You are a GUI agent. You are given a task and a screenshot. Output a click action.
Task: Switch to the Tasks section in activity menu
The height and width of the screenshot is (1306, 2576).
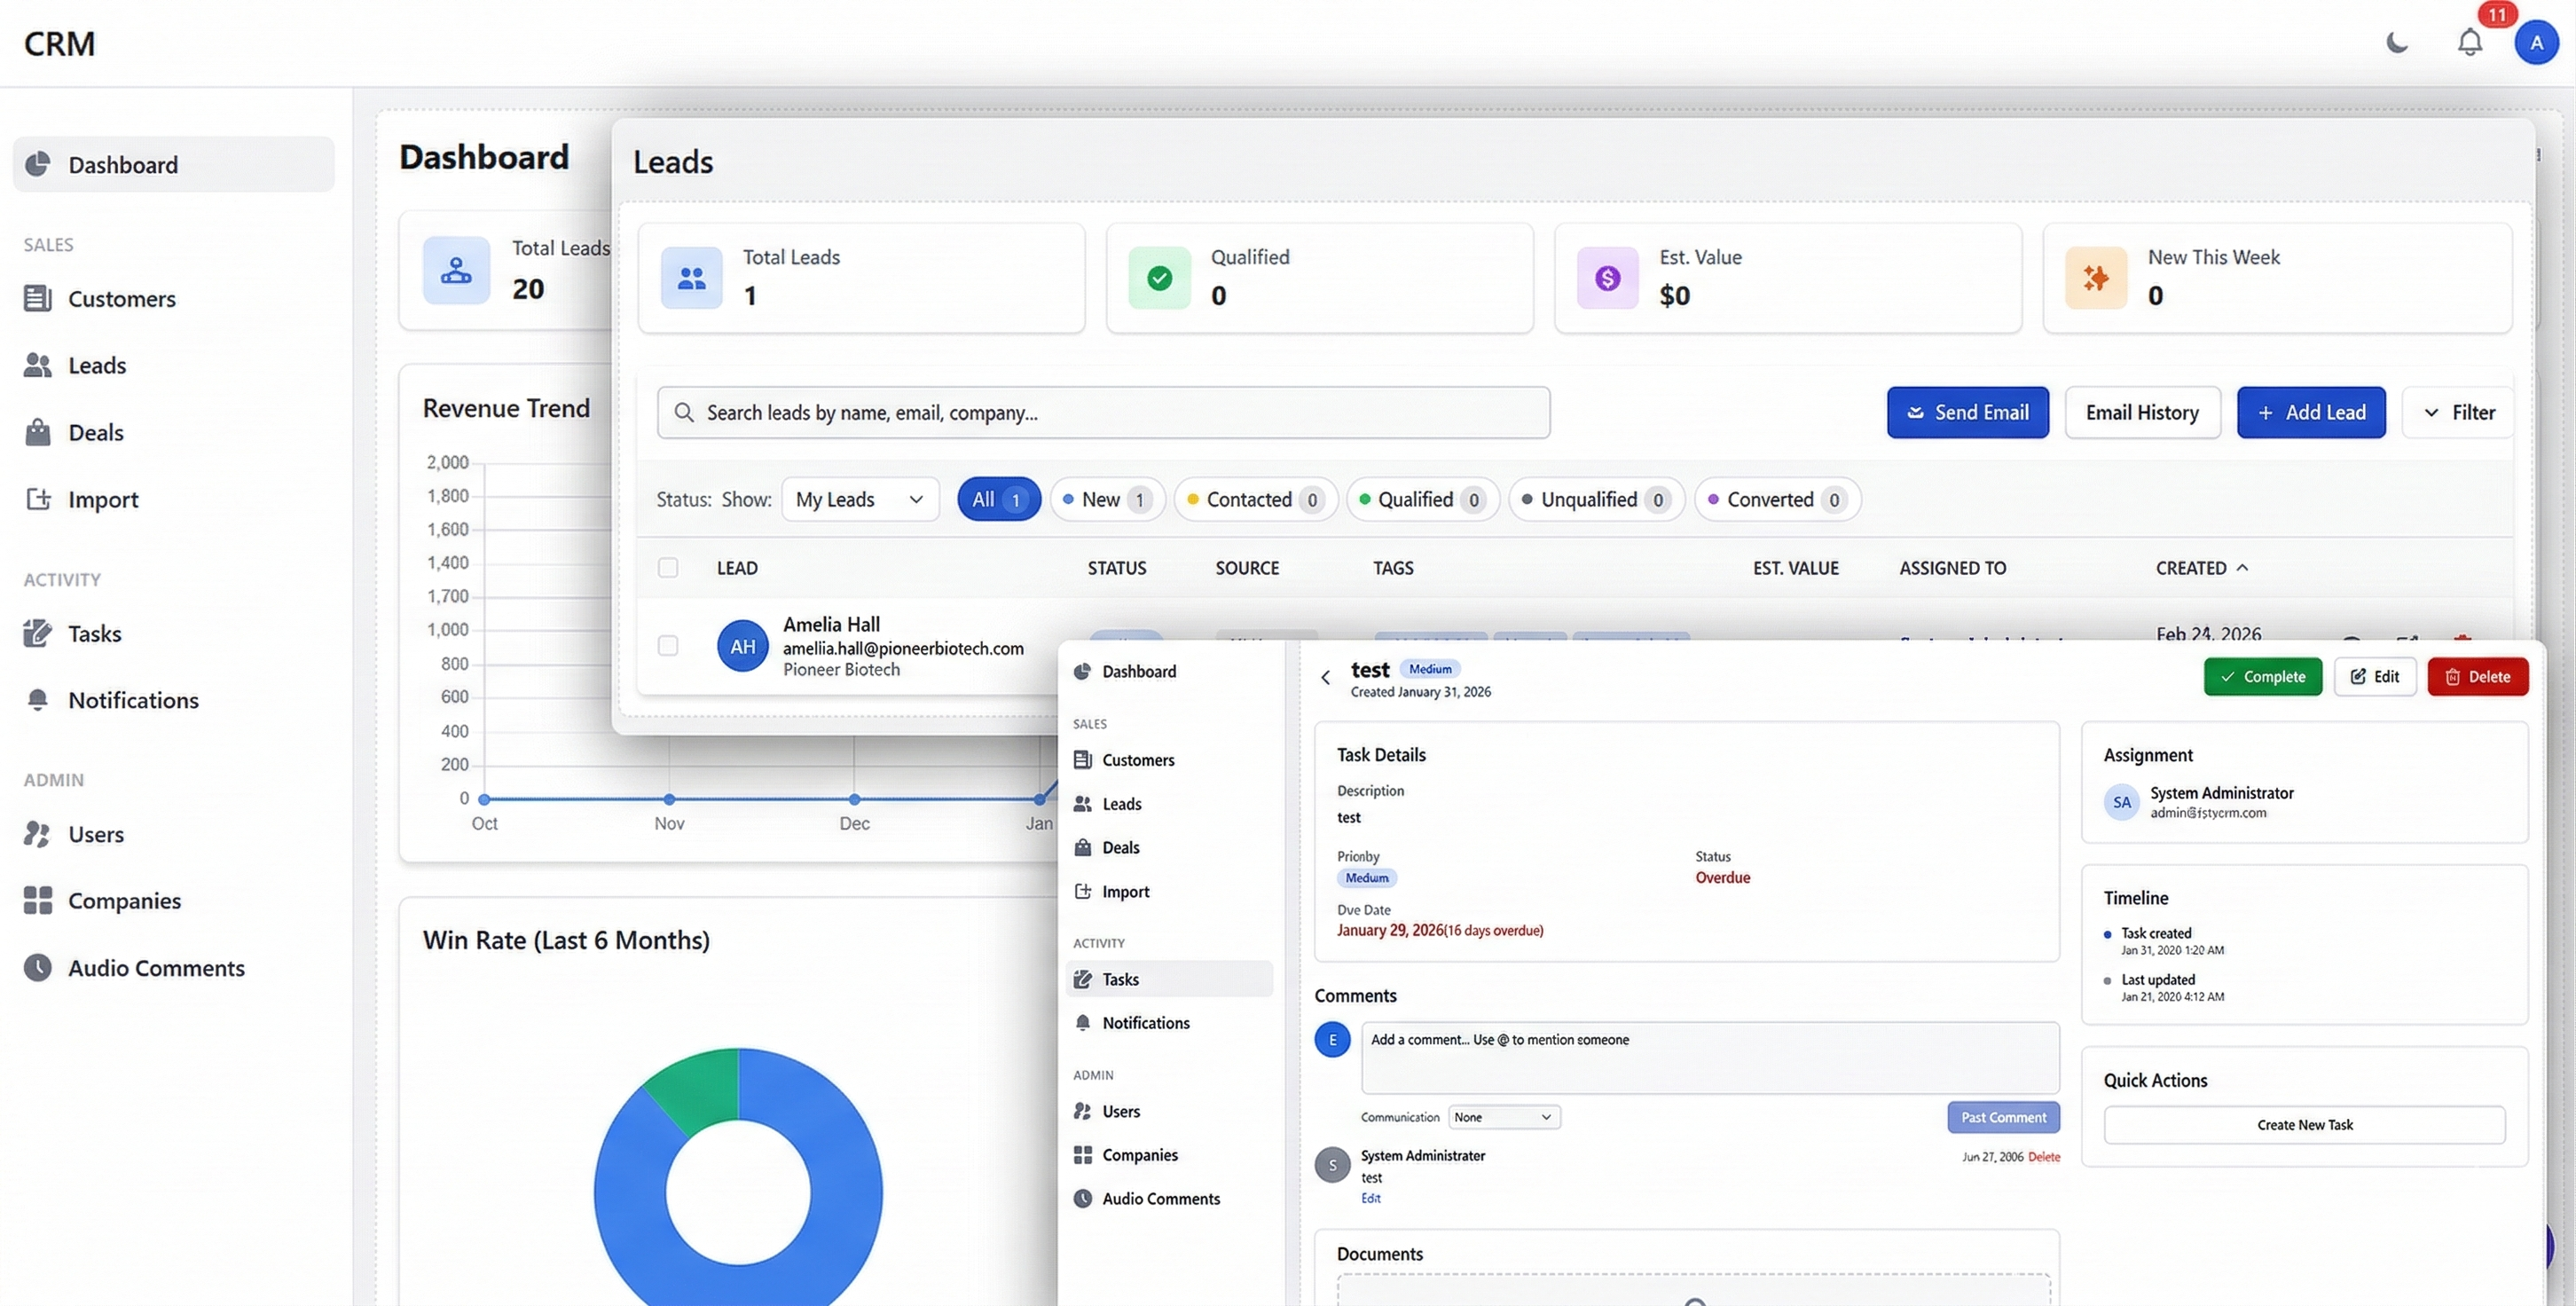1120,979
